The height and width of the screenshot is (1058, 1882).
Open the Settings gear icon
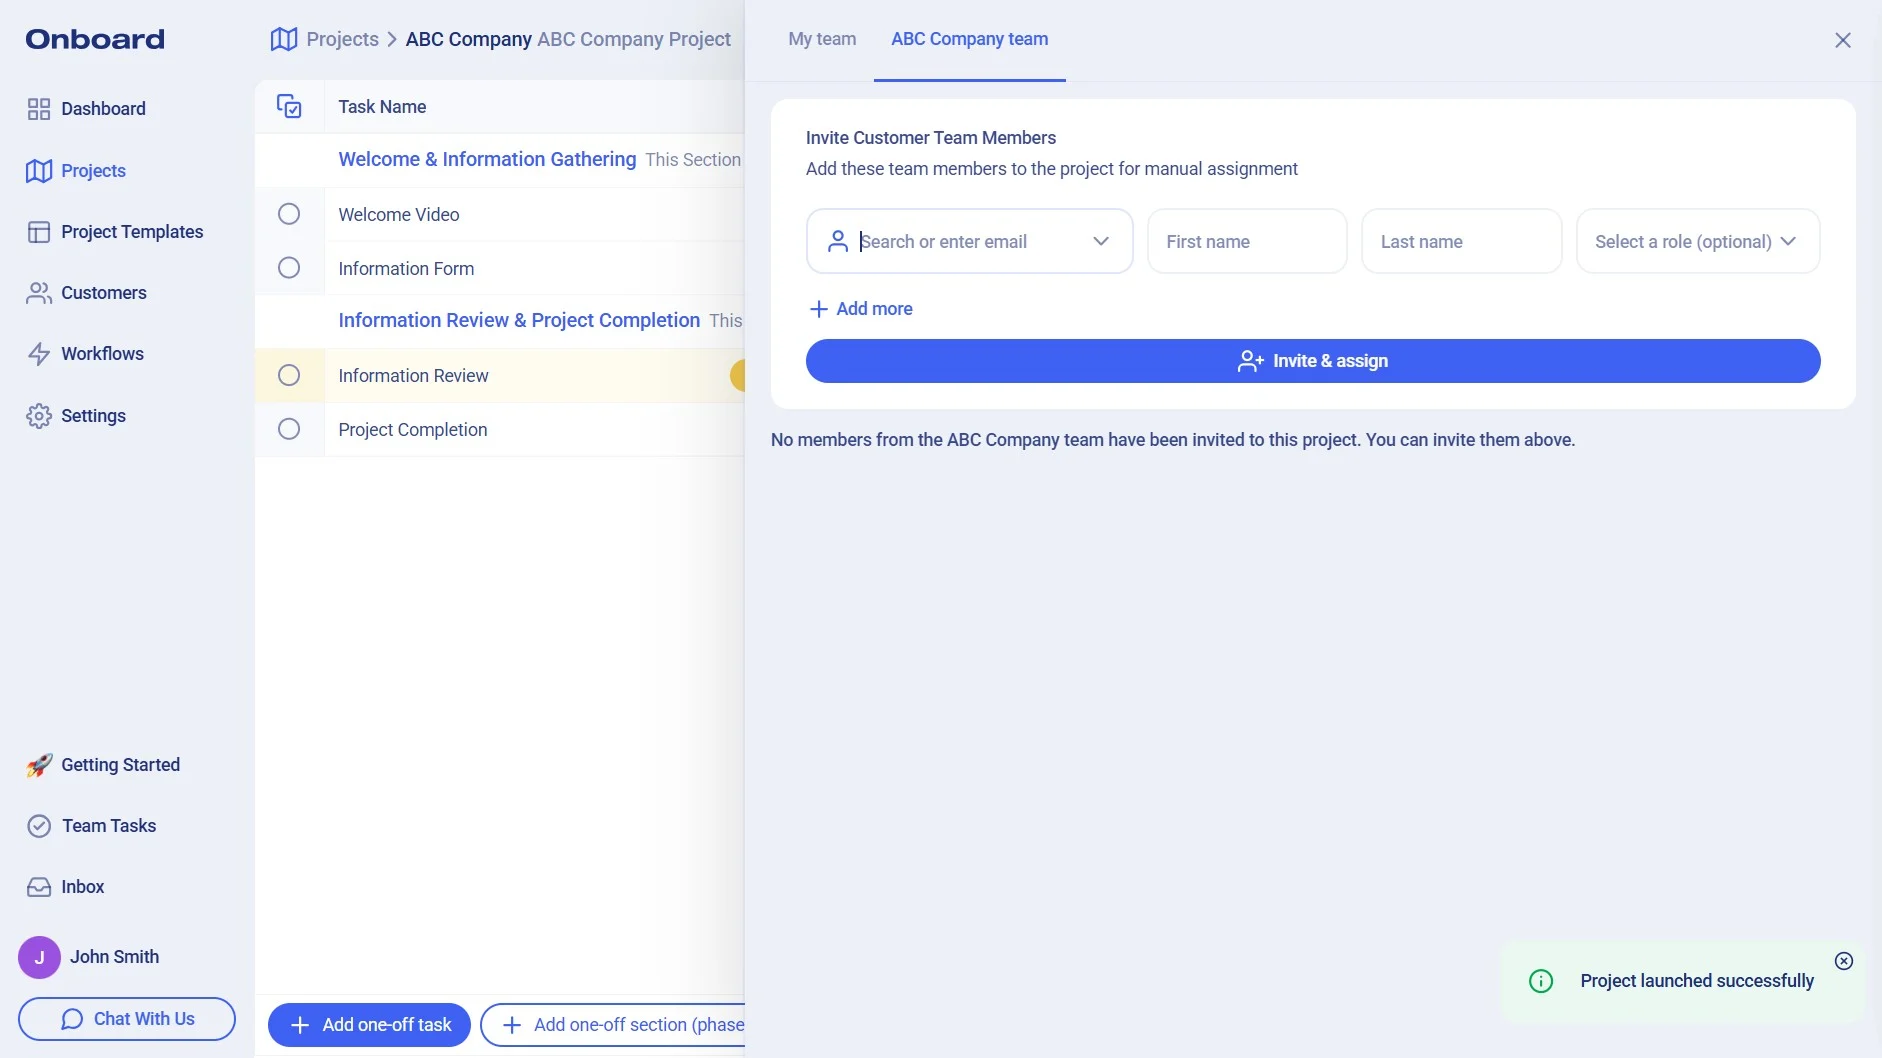point(39,416)
